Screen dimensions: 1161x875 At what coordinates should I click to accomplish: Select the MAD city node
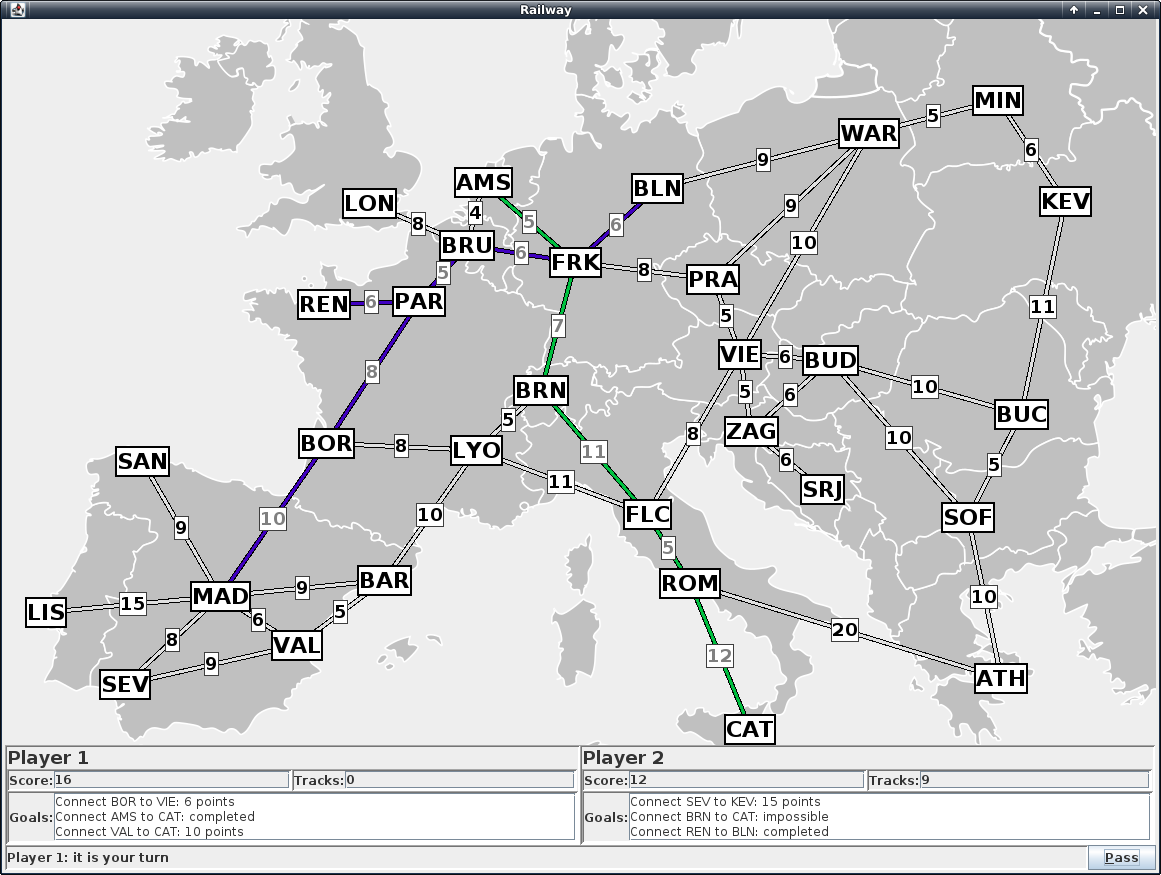tap(220, 597)
